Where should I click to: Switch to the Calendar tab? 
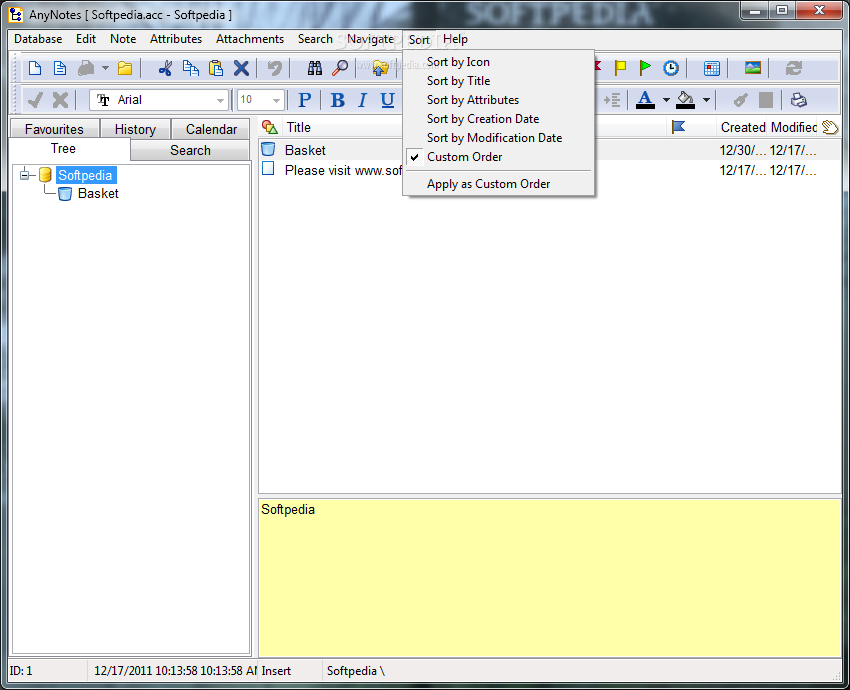click(x=211, y=129)
